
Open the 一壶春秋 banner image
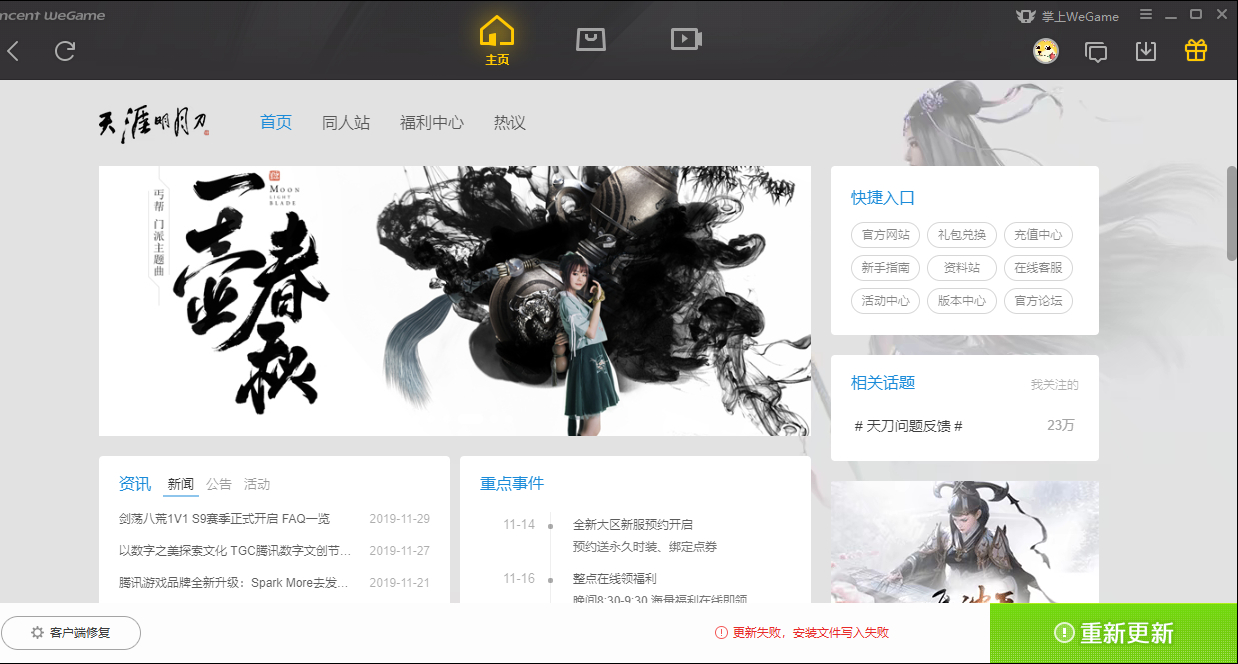coord(455,301)
